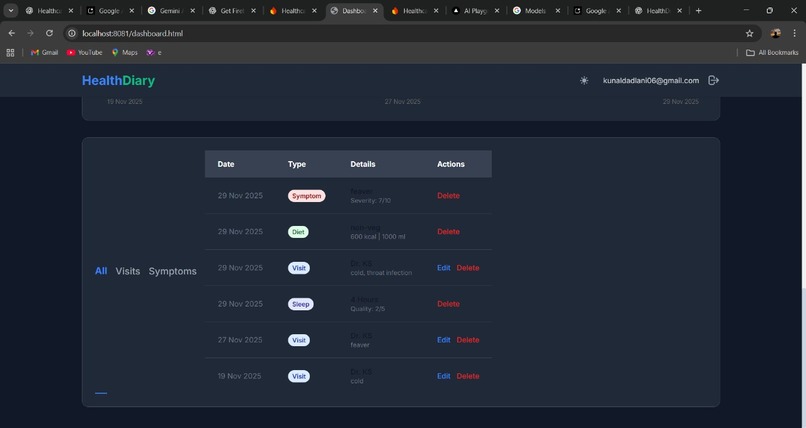
Task: Switch to the AI Playground browser tab
Action: coord(475,11)
